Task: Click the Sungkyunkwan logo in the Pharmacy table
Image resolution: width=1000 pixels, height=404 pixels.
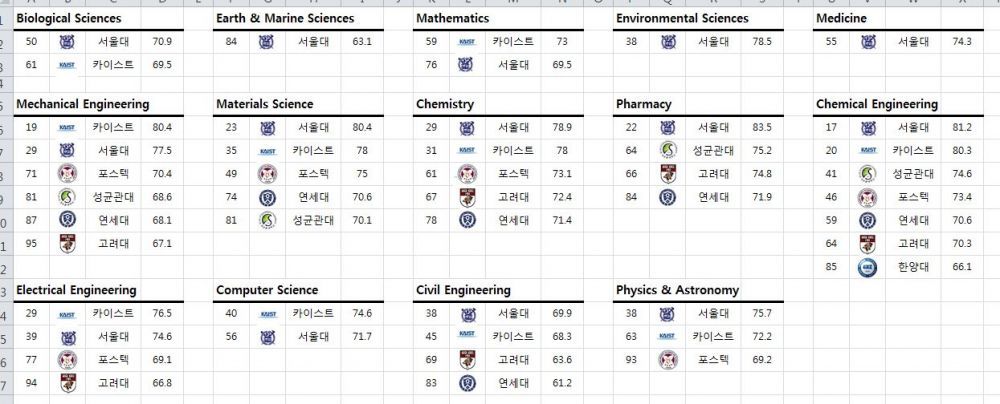Action: coord(667,151)
